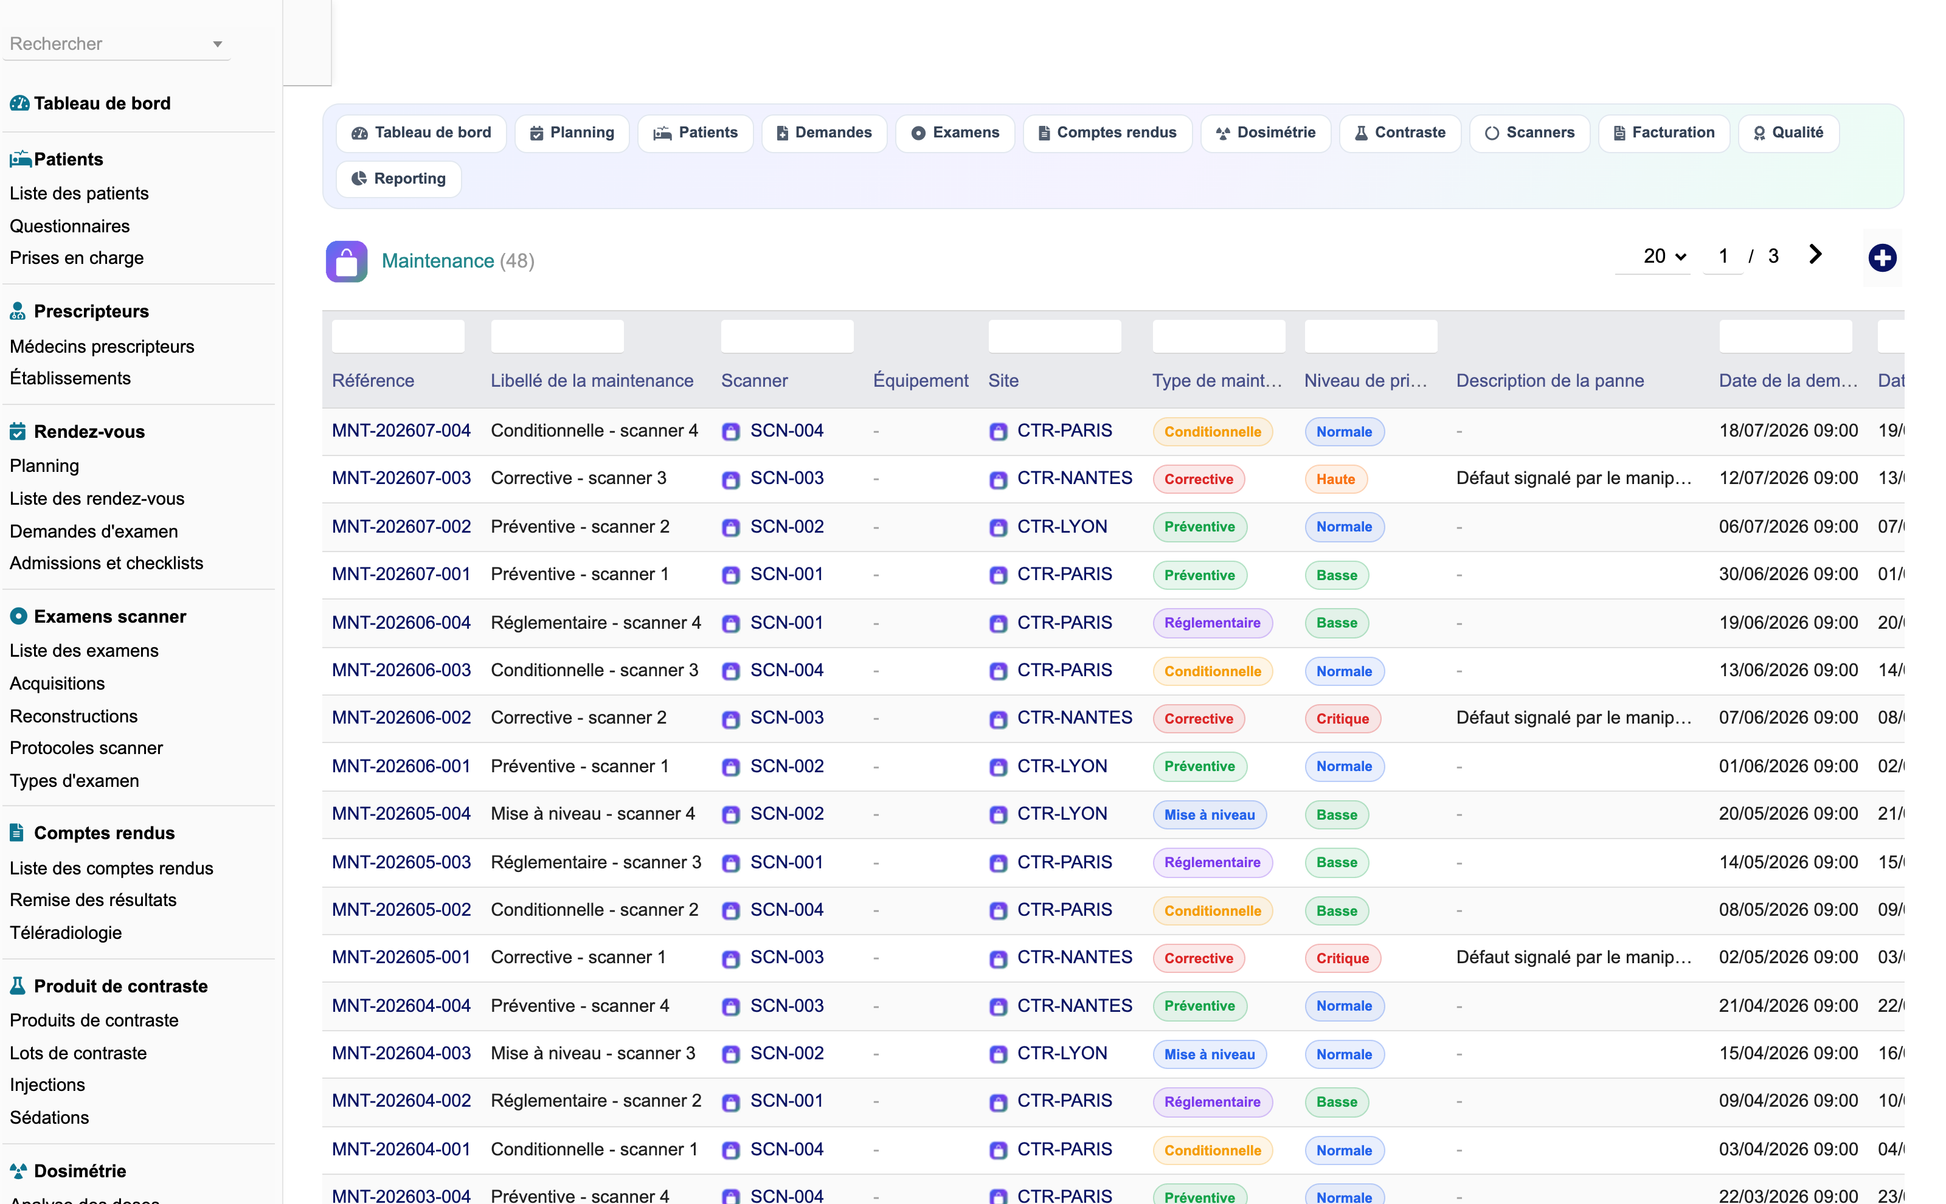Open the Reporting tab
The height and width of the screenshot is (1204, 1946).
pyautogui.click(x=399, y=179)
